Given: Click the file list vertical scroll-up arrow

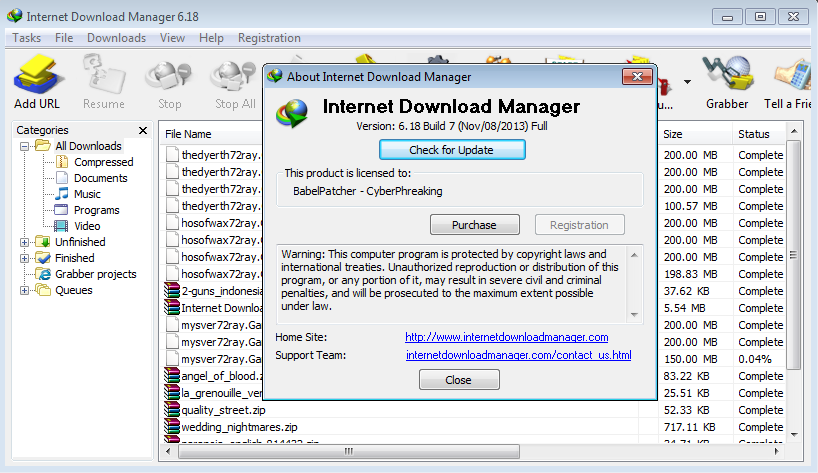Looking at the screenshot, I should click(794, 131).
